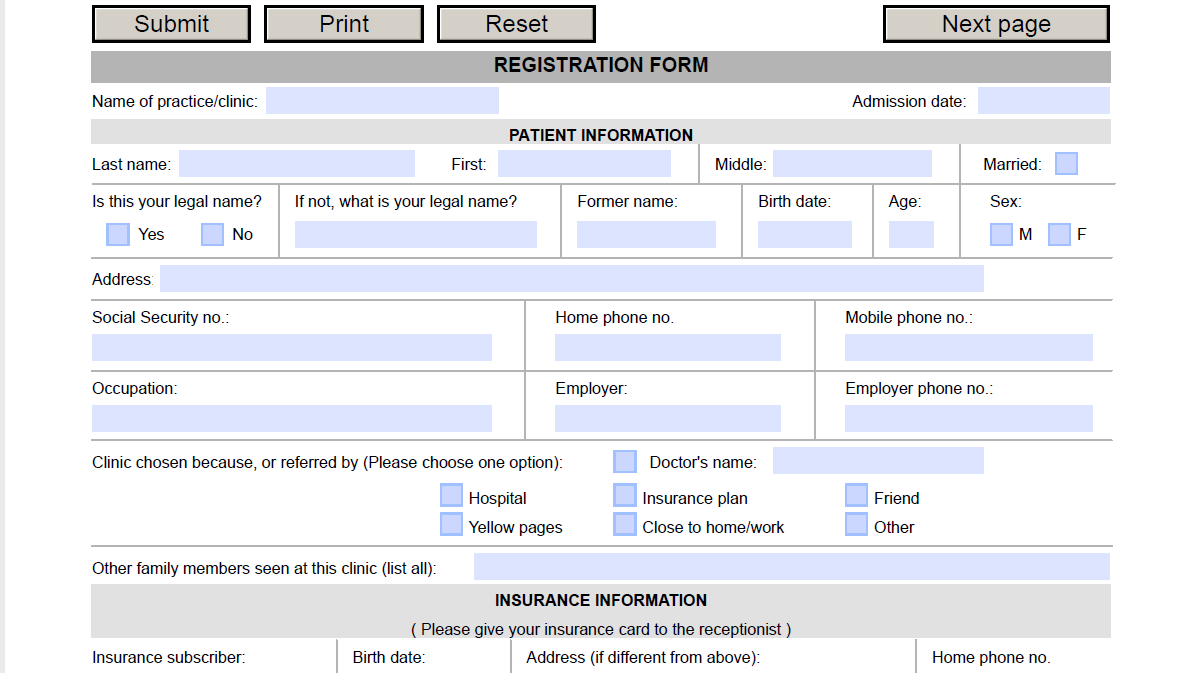Check the Doctor's name referral box
The width and height of the screenshot is (1198, 673).
click(x=625, y=461)
